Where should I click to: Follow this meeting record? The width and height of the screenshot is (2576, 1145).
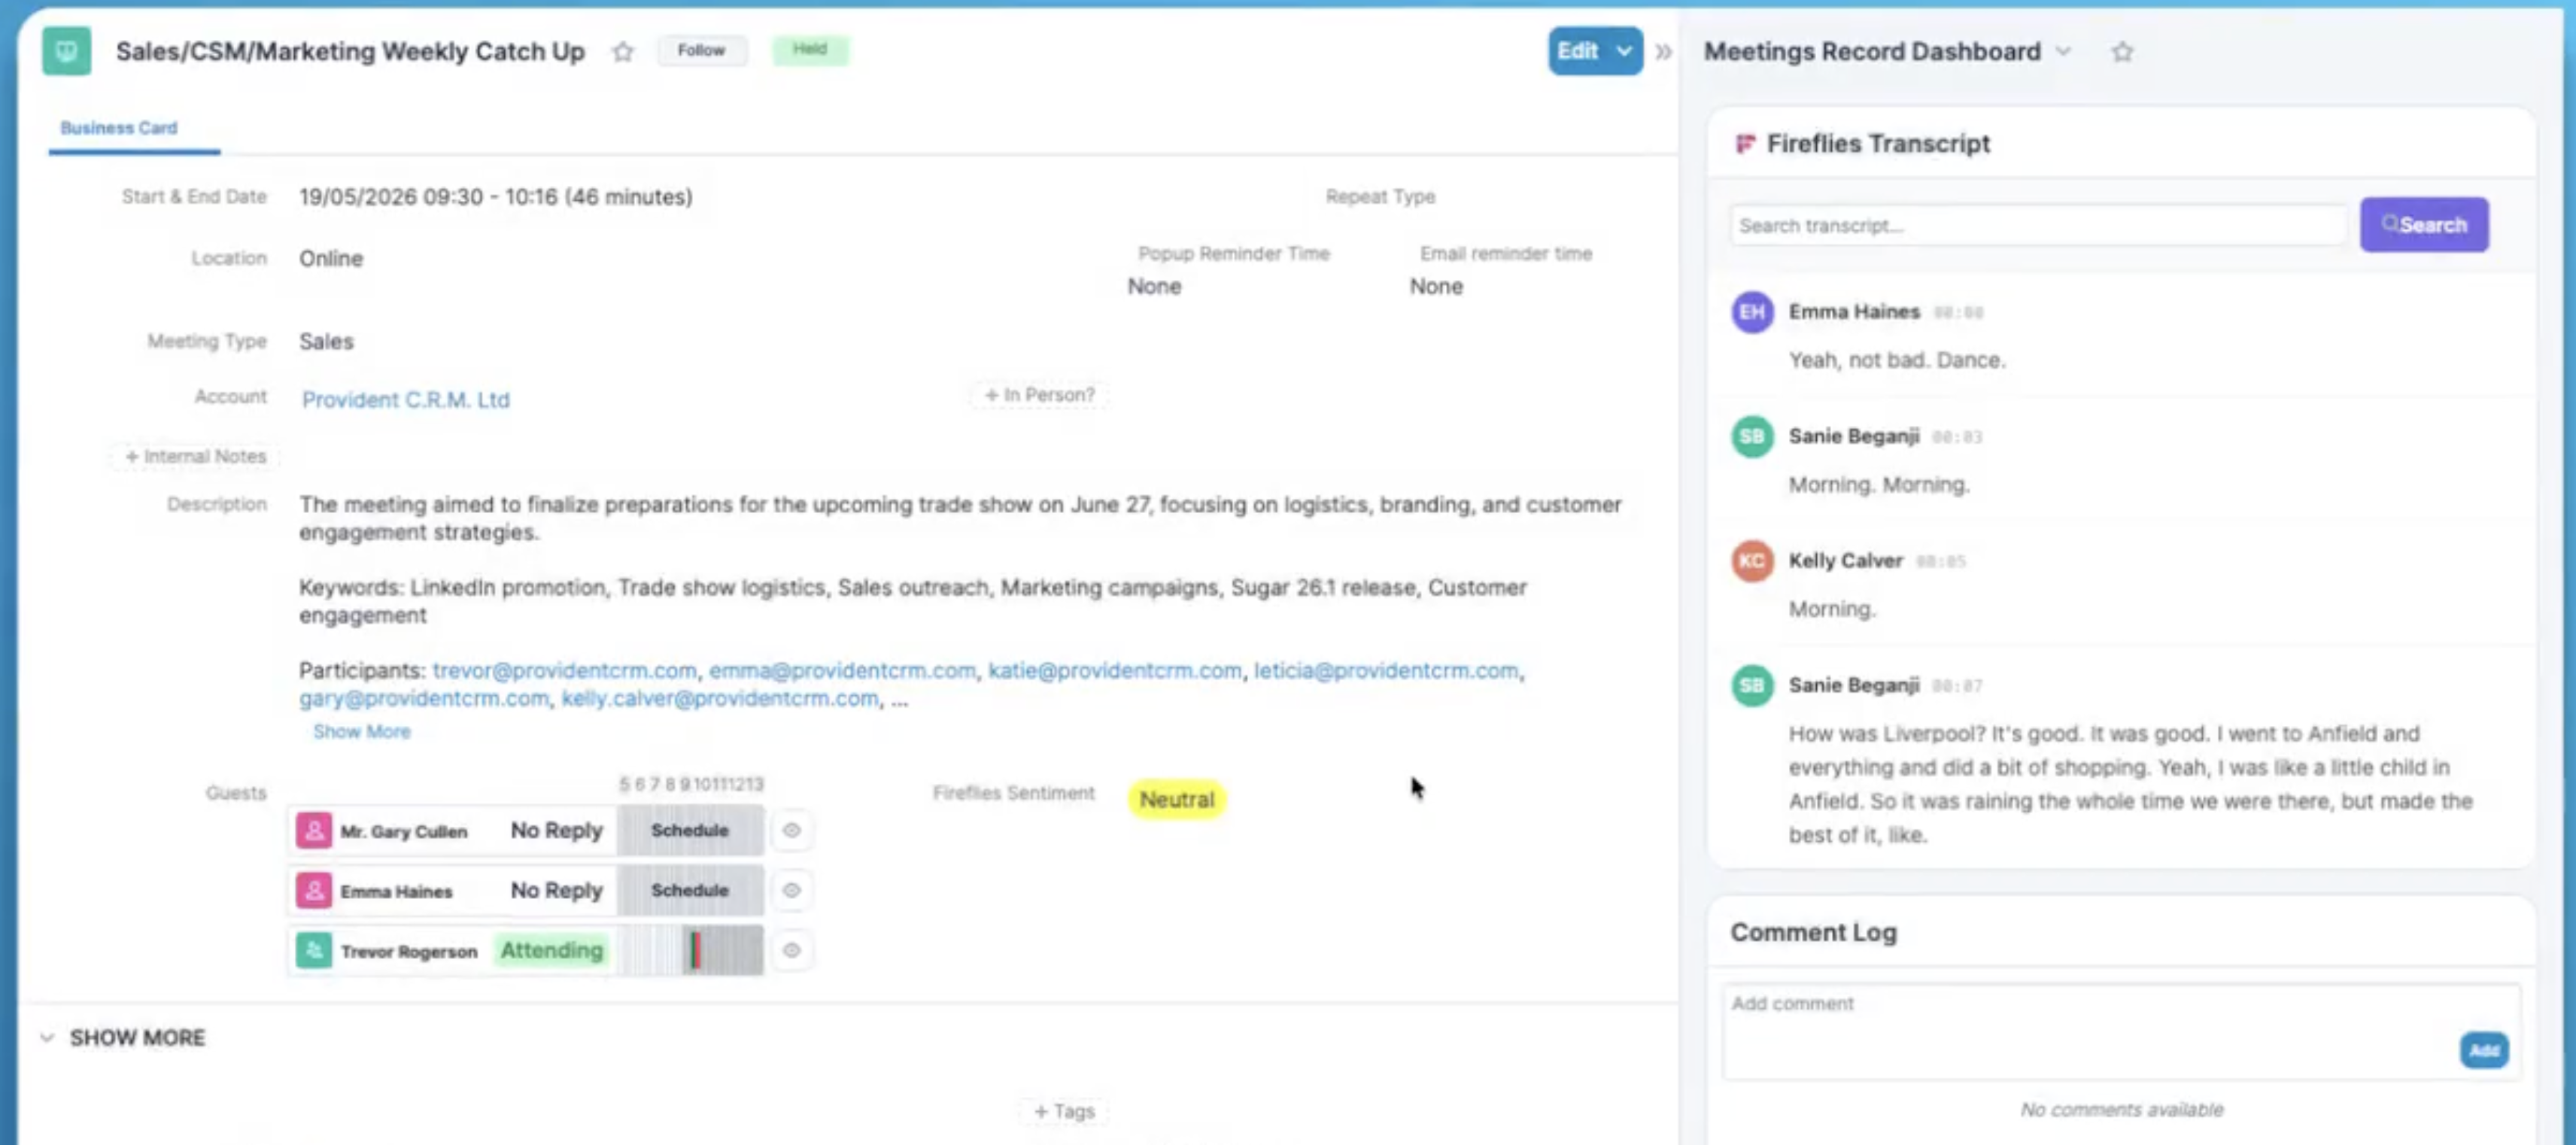(701, 50)
